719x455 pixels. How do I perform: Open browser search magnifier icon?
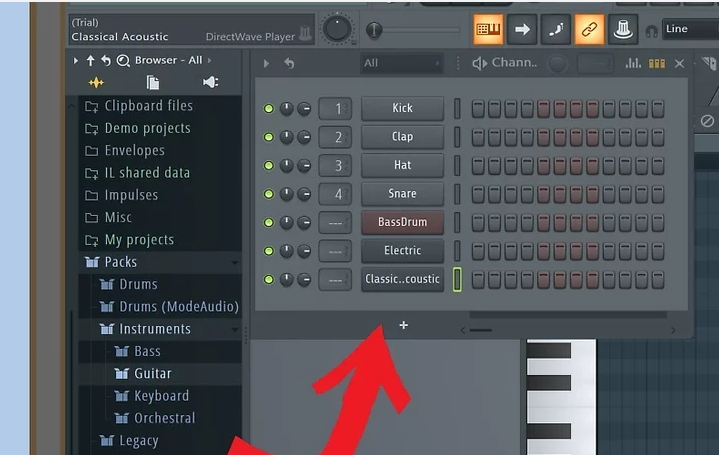123,60
